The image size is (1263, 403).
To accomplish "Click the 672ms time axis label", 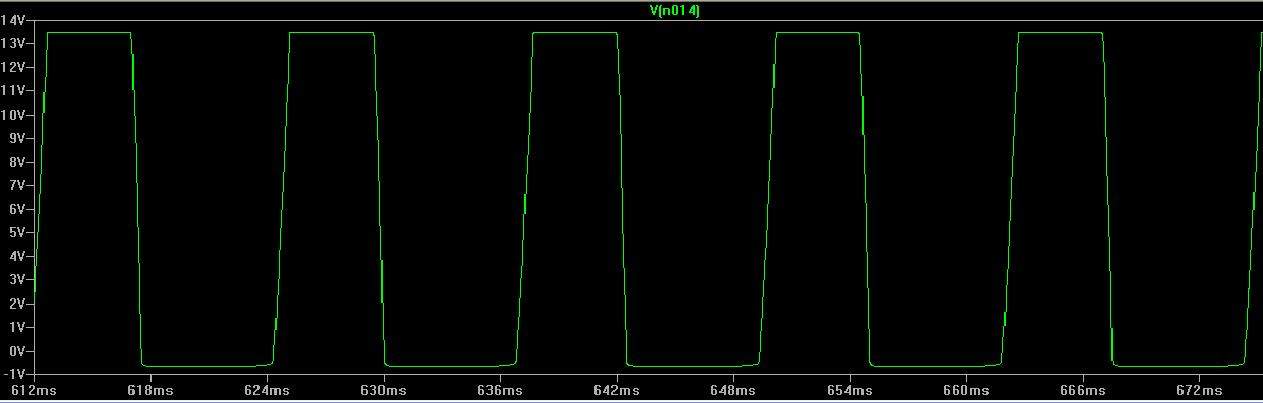I will [x=1201, y=390].
